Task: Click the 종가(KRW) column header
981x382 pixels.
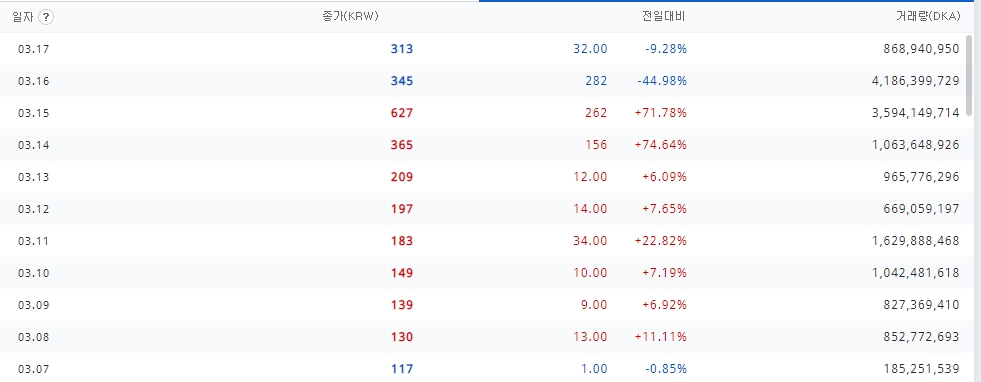Action: pyautogui.click(x=350, y=17)
